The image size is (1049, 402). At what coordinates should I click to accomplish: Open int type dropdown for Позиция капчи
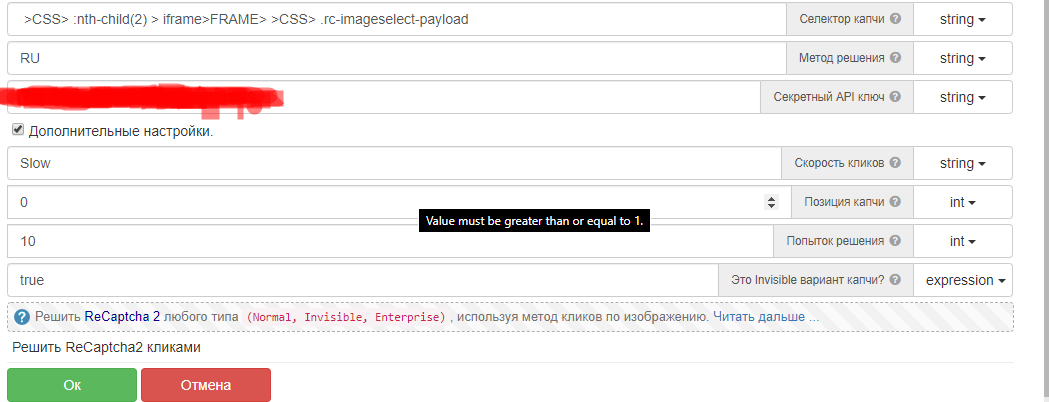point(963,202)
